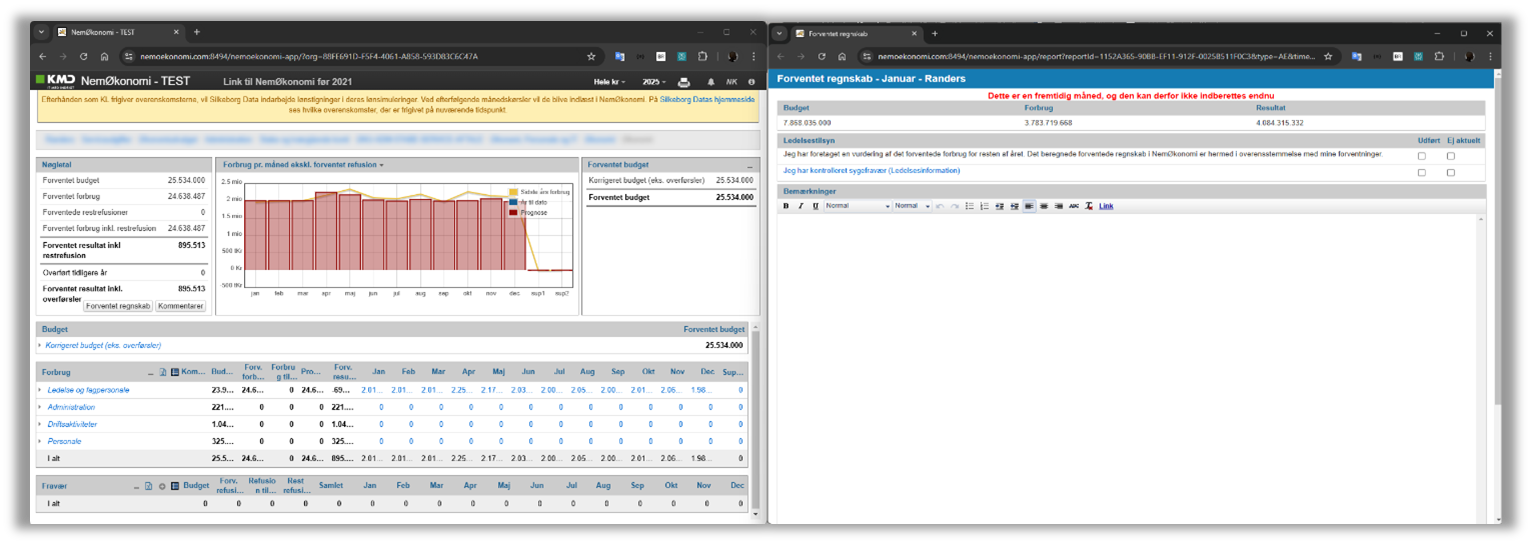The image size is (1532, 545).
Task: Open the Forbrug pr. måned chart dropdown
Action: [303, 164]
